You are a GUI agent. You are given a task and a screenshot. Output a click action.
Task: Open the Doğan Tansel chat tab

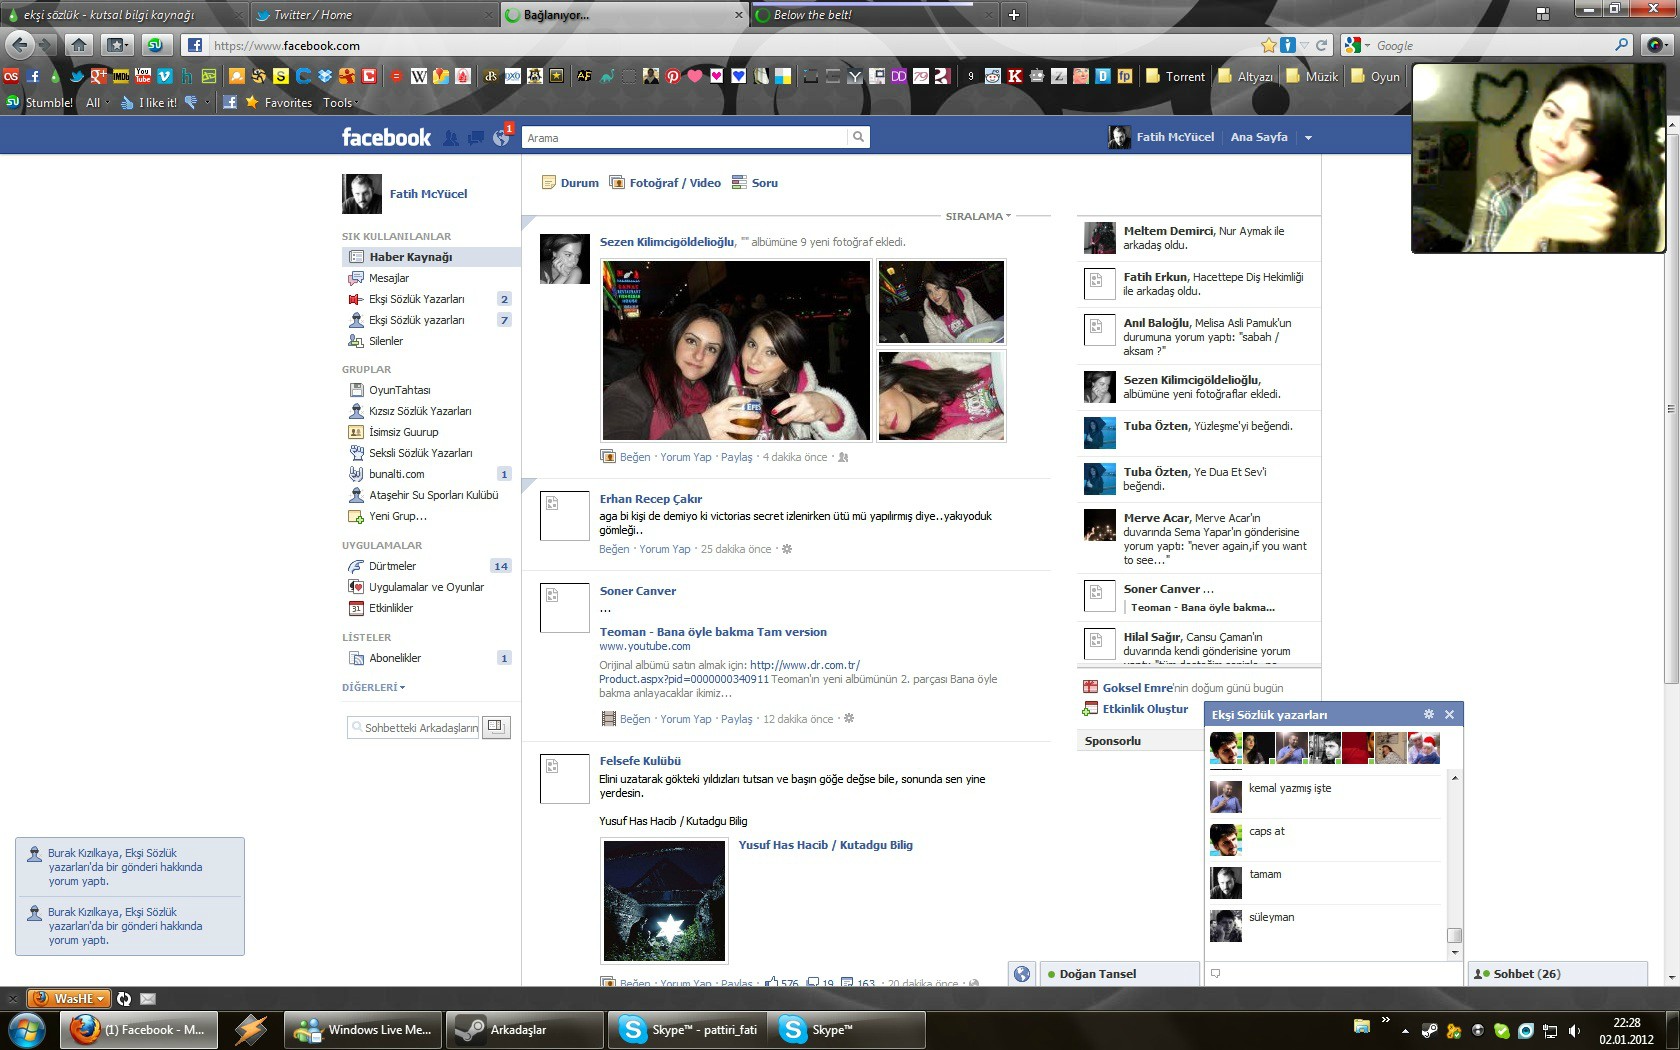click(1119, 974)
